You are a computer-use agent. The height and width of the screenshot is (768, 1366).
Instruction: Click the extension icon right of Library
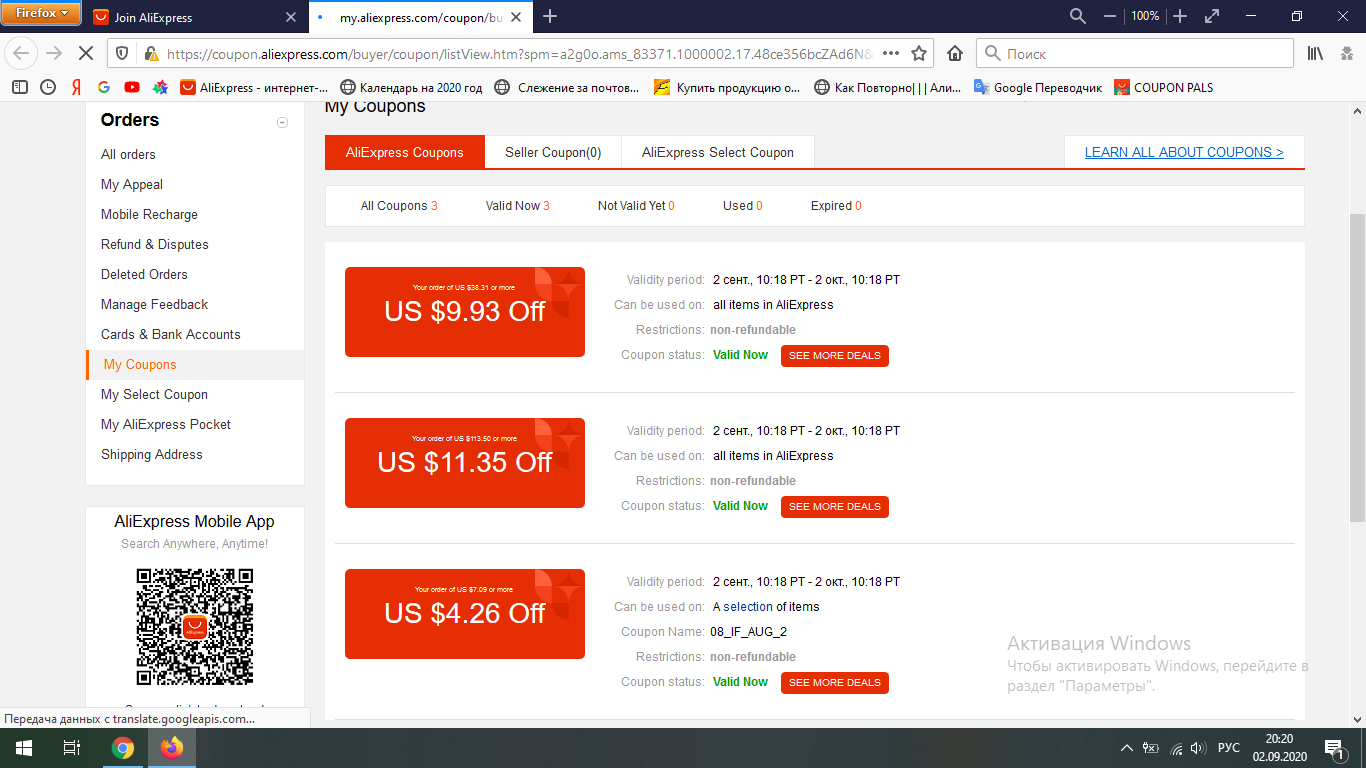pyautogui.click(x=1346, y=54)
